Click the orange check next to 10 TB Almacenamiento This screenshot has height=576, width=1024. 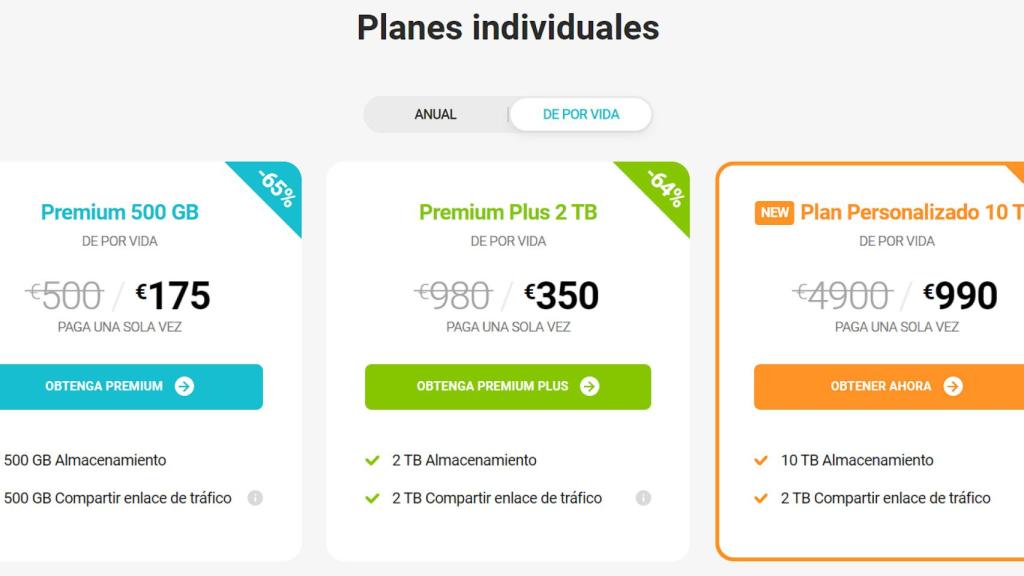761,461
